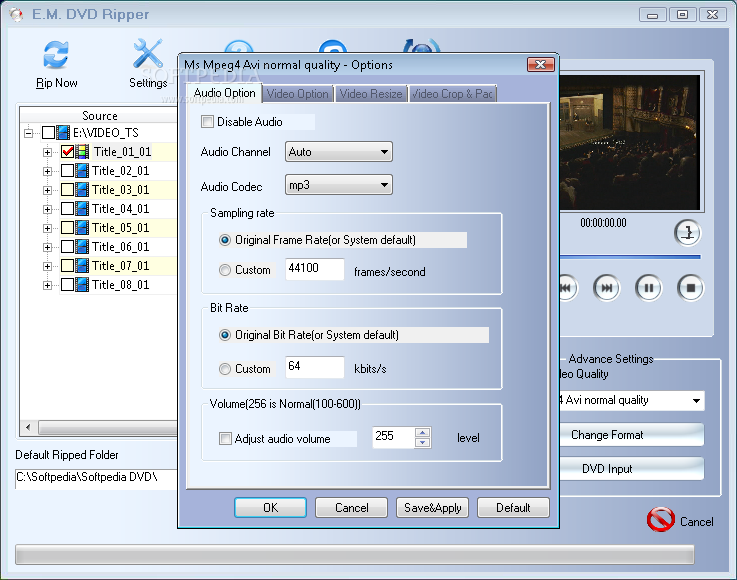Viewport: 737px width, 580px height.
Task: Click the preview playback seek bar
Action: tap(630, 257)
